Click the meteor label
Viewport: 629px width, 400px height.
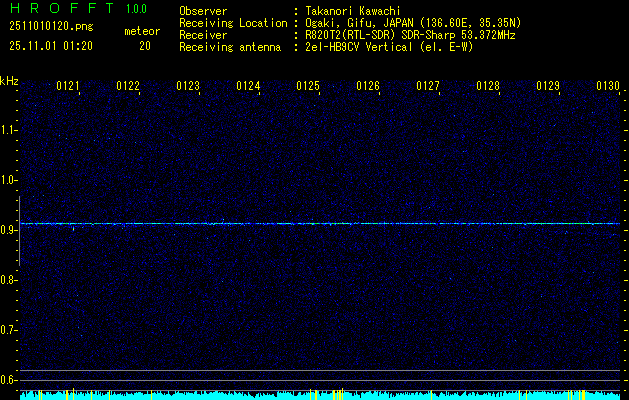pyautogui.click(x=142, y=31)
